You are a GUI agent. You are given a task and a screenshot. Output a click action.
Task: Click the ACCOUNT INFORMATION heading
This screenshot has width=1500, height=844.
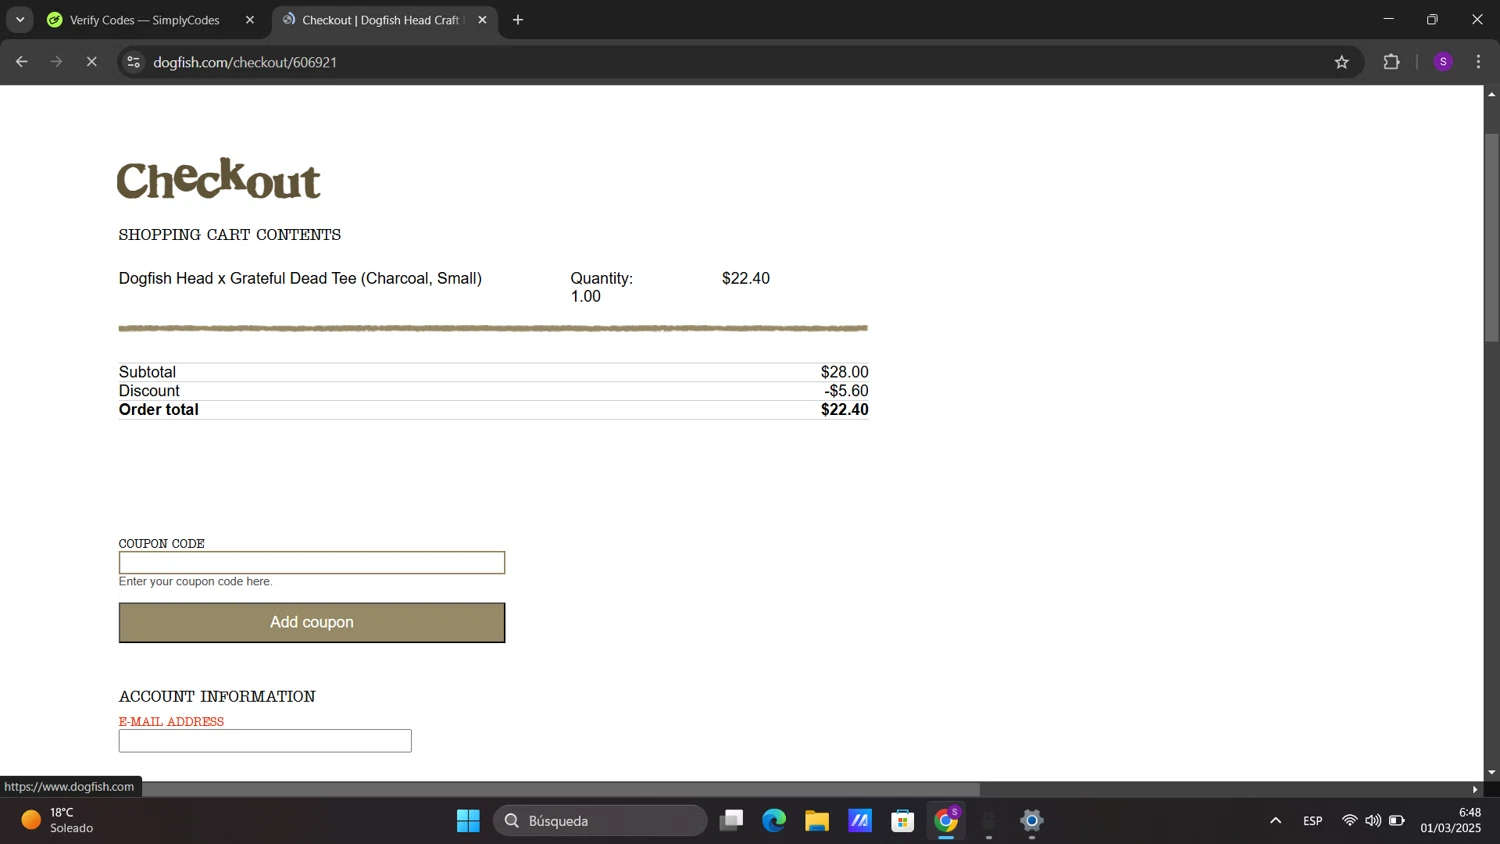pyautogui.click(x=217, y=696)
